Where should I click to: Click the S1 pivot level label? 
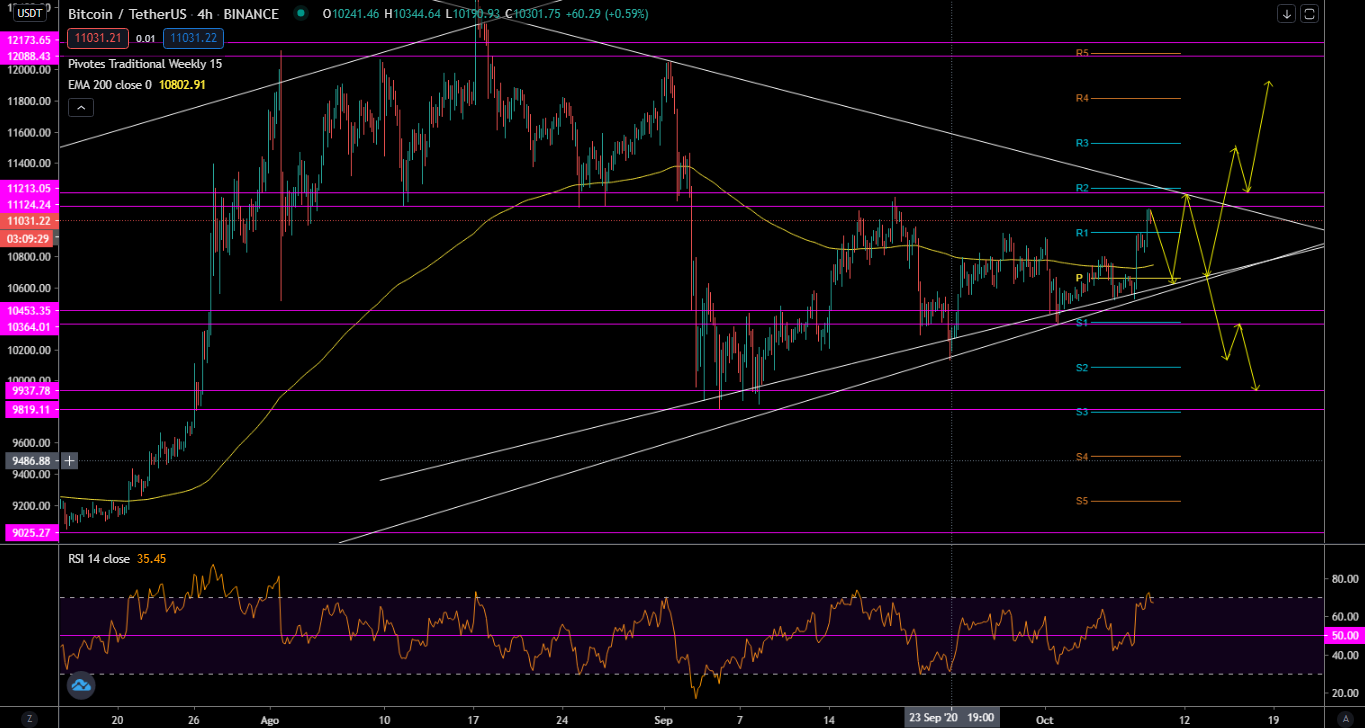click(1082, 323)
